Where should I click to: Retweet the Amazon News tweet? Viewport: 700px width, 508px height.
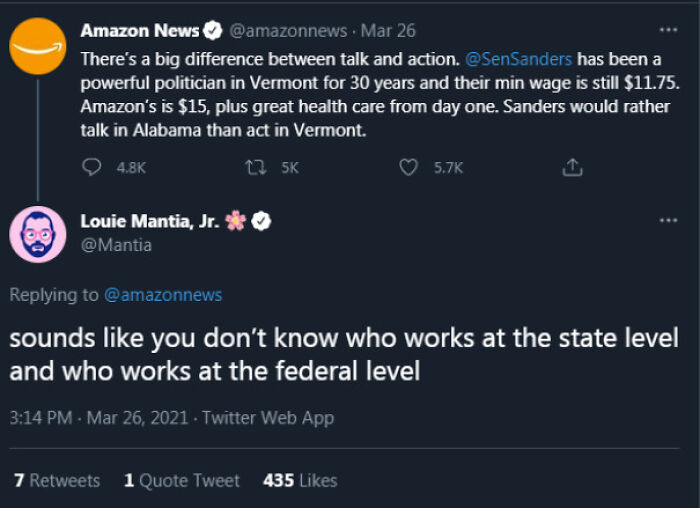(254, 168)
